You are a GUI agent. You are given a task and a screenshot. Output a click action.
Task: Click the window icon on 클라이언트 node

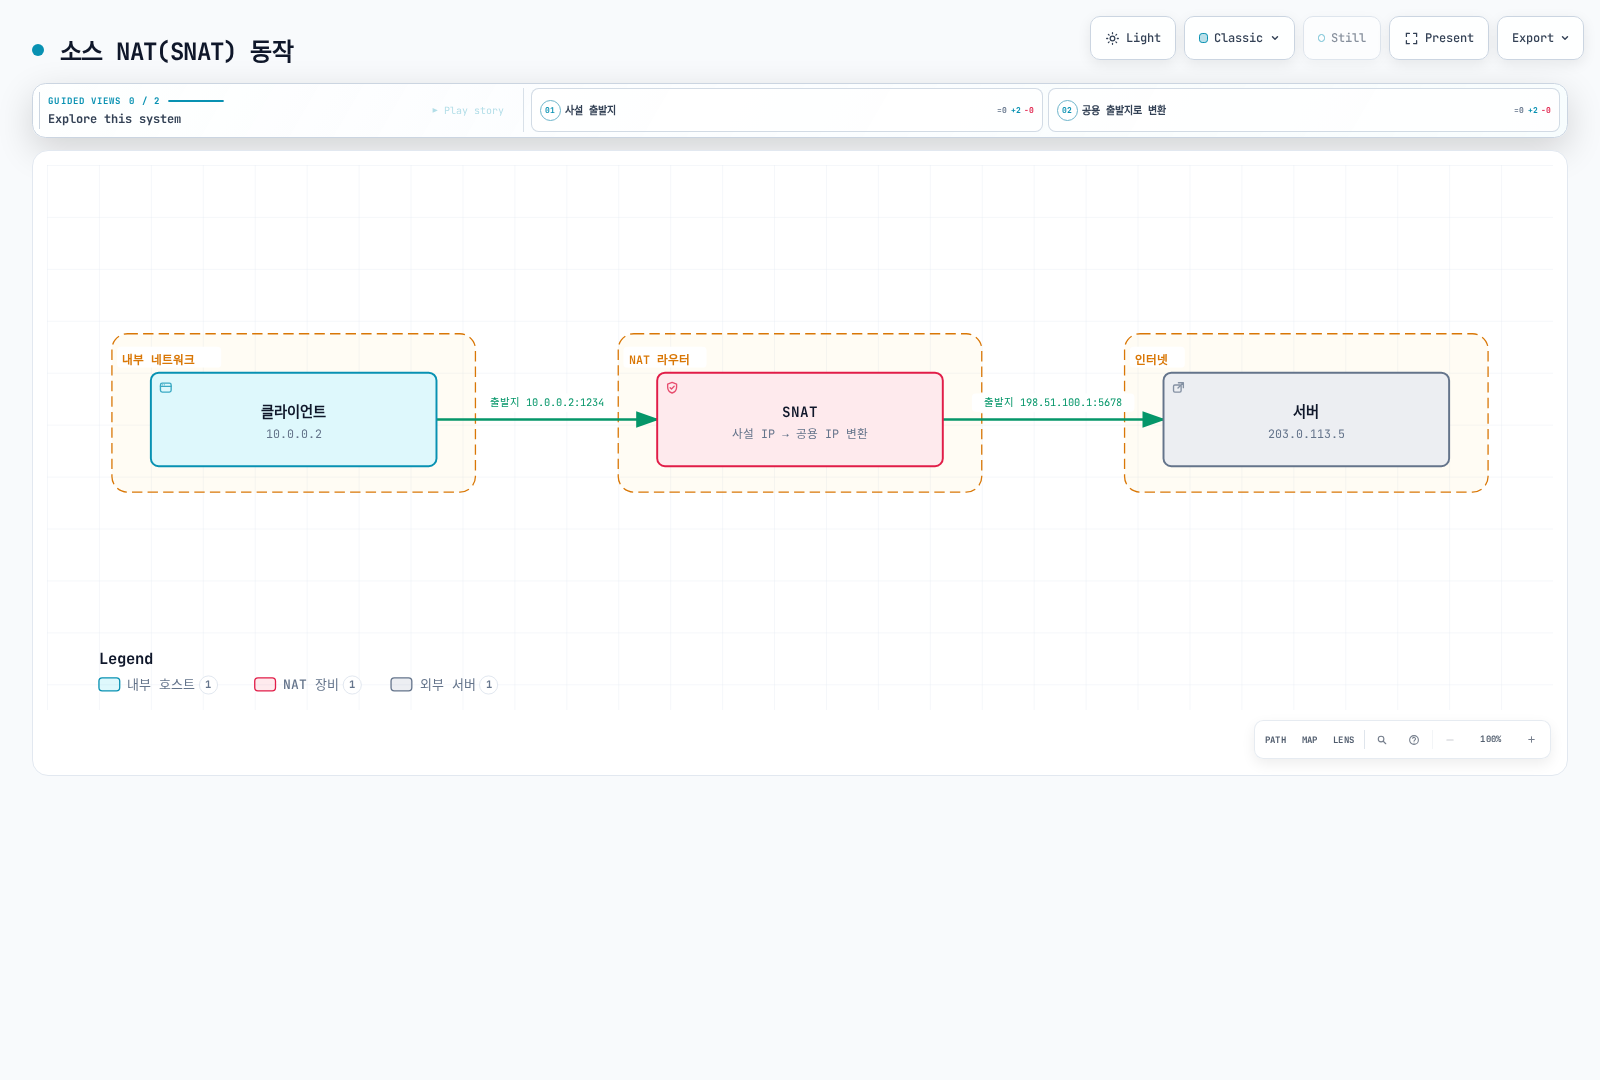[166, 388]
